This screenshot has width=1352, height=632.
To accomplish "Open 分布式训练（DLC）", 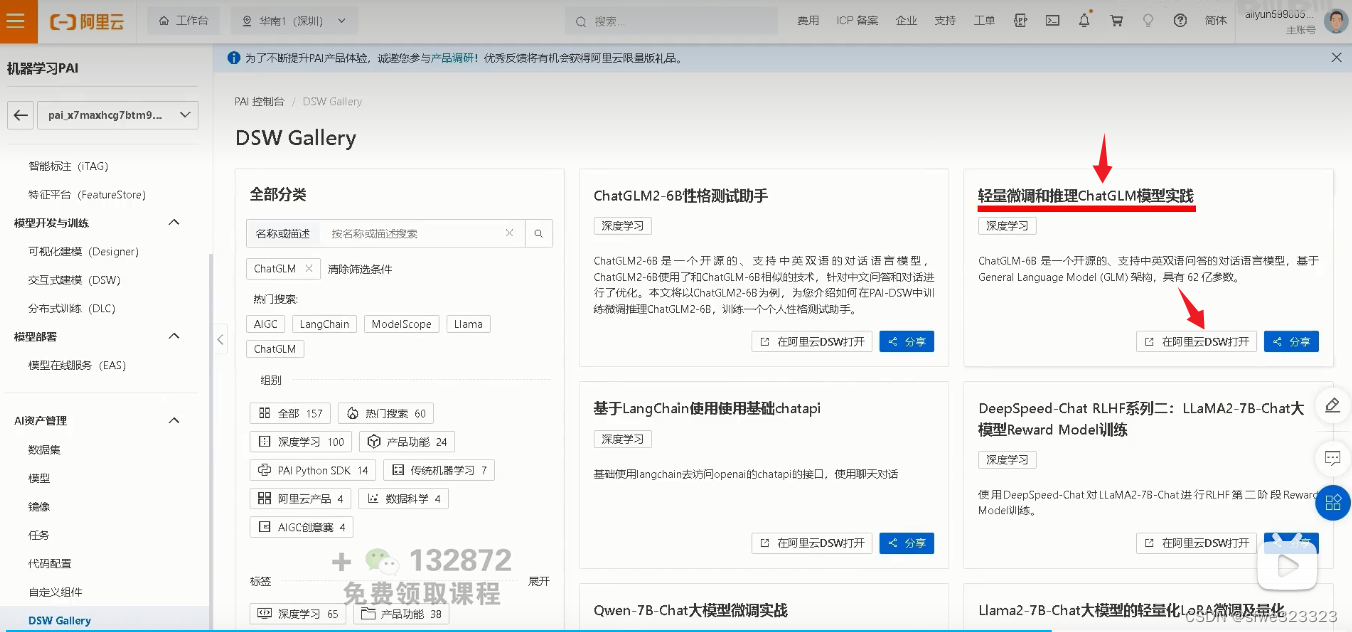I will click(72, 309).
